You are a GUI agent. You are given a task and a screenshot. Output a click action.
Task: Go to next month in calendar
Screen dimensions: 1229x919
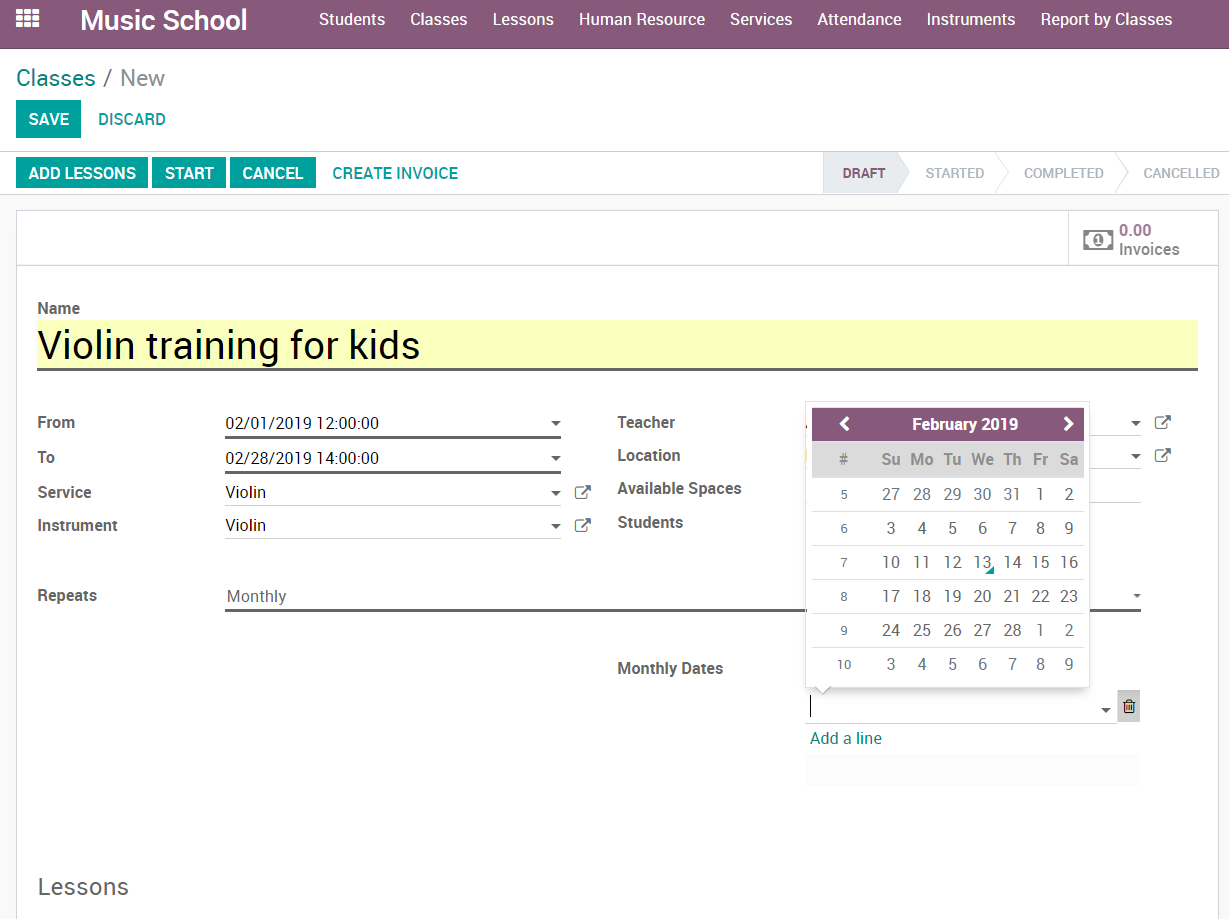point(1068,424)
